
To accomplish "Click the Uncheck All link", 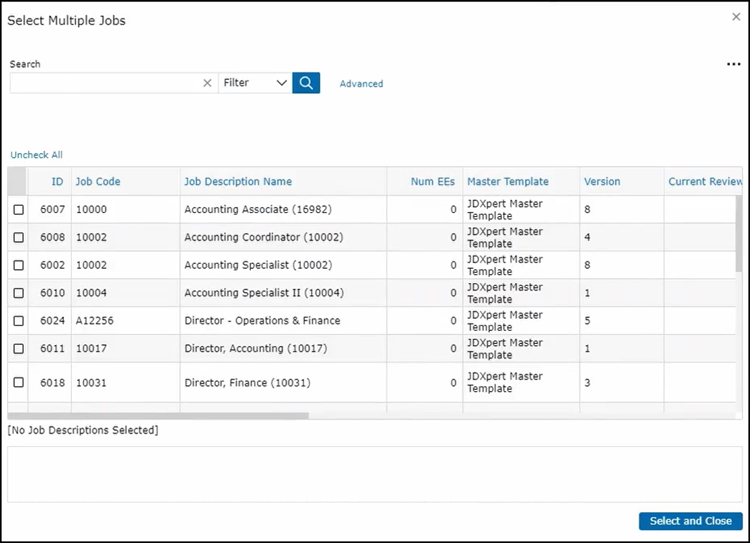I will (x=36, y=155).
